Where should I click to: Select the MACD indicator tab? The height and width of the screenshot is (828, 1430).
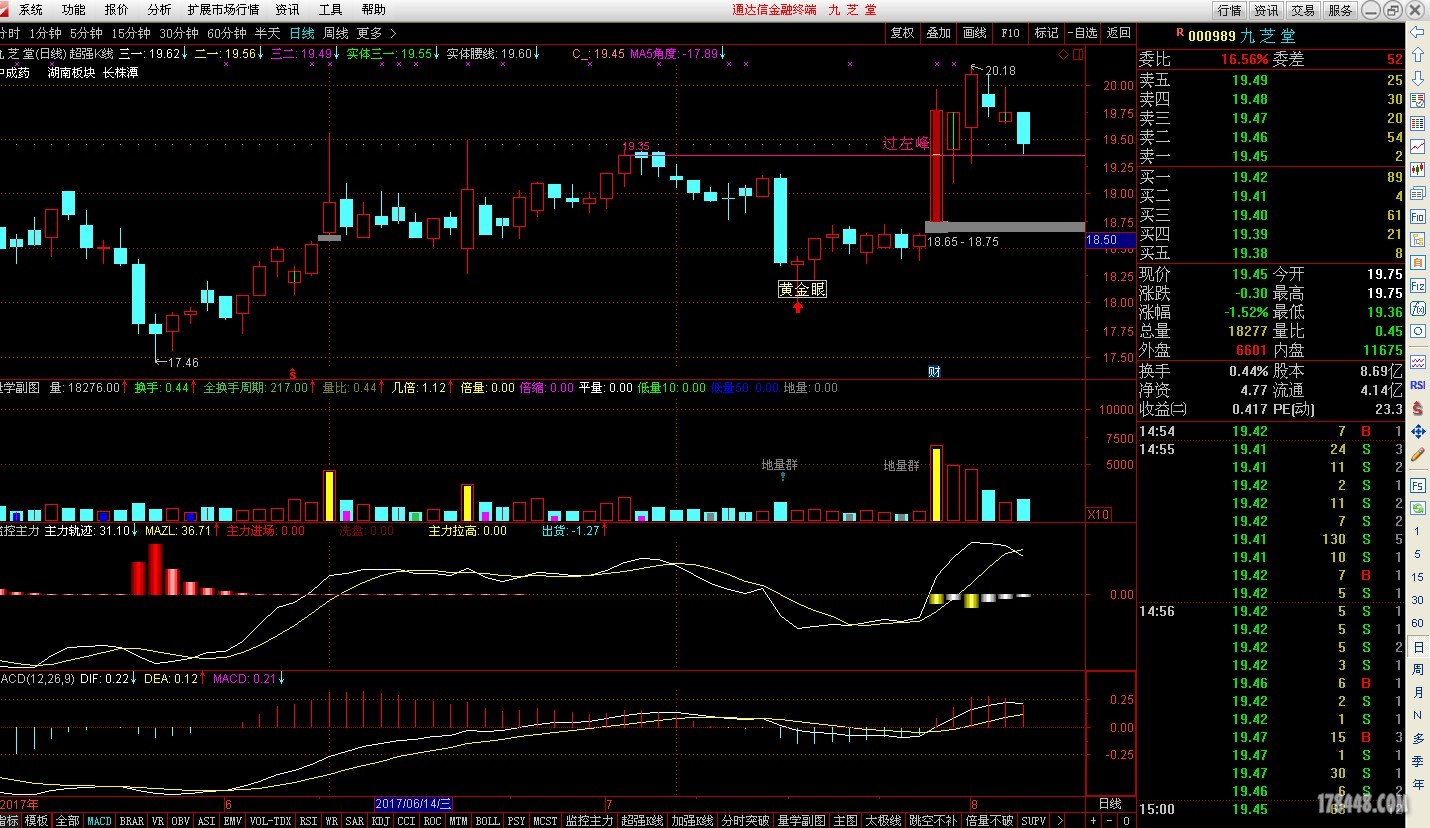click(100, 820)
